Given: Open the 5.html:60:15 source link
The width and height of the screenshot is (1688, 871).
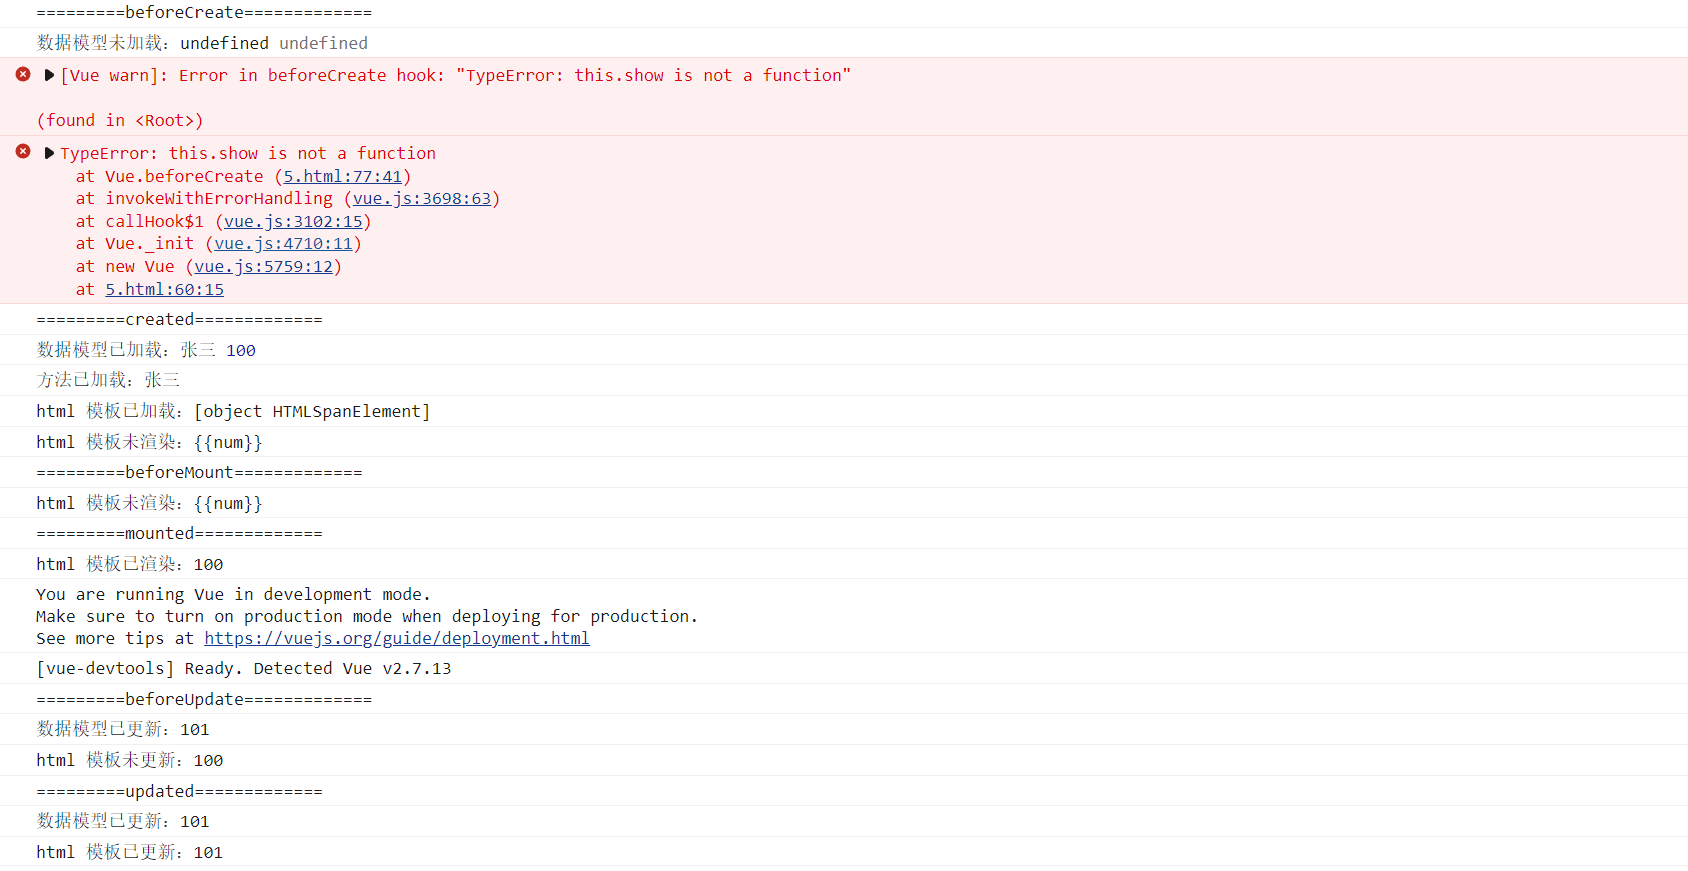Looking at the screenshot, I should click(165, 289).
